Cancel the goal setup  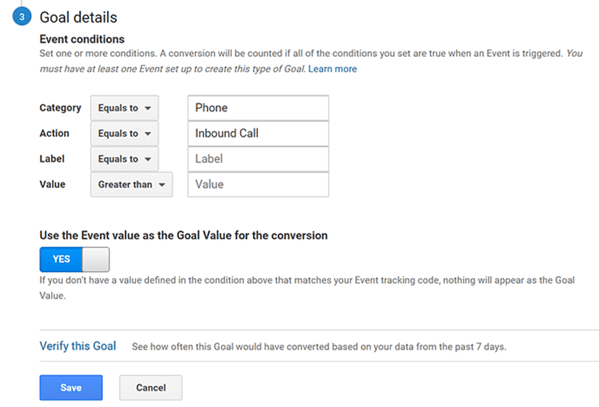point(151,388)
